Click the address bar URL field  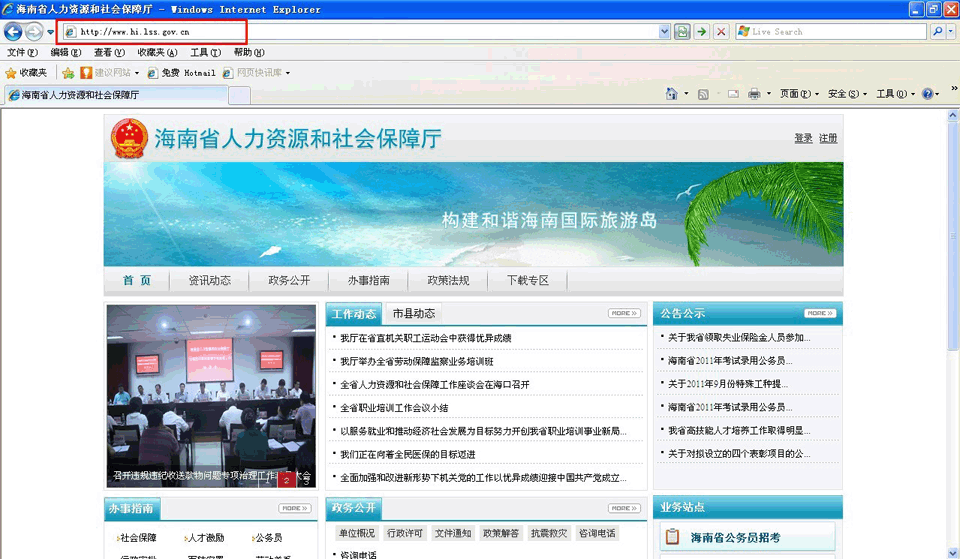pyautogui.click(x=361, y=32)
